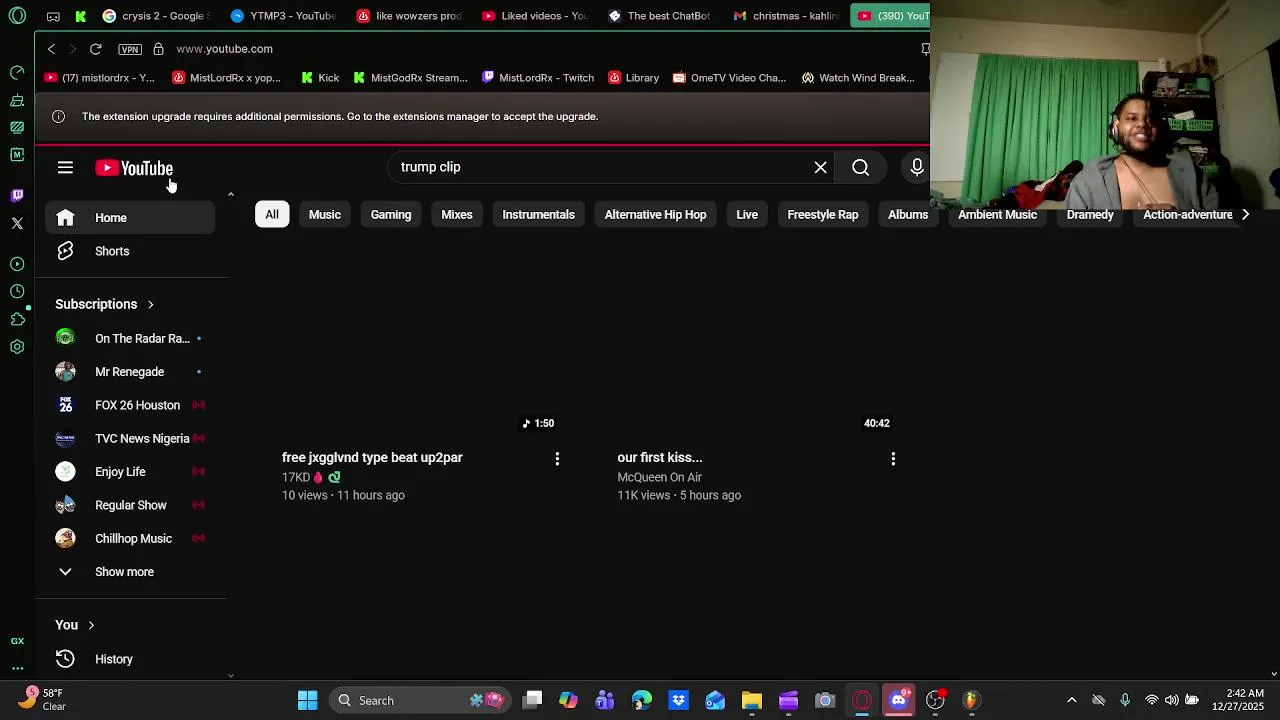Switch to 'like wowzers prod' tab
This screenshot has height=720, width=1280.
click(409, 16)
